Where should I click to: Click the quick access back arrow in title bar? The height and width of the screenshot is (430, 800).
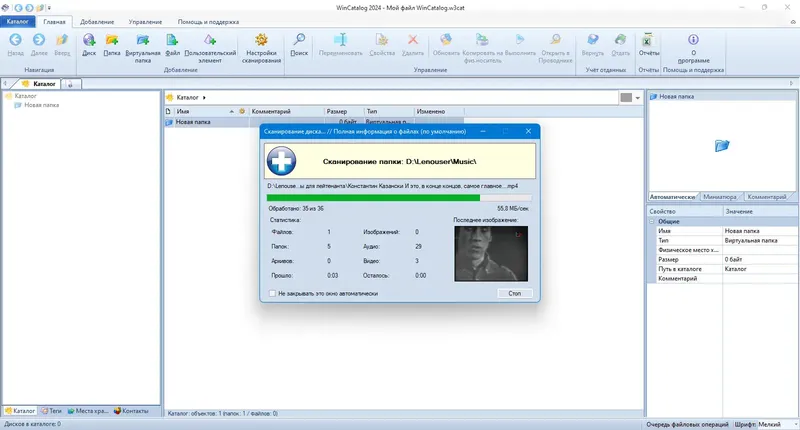19,8
